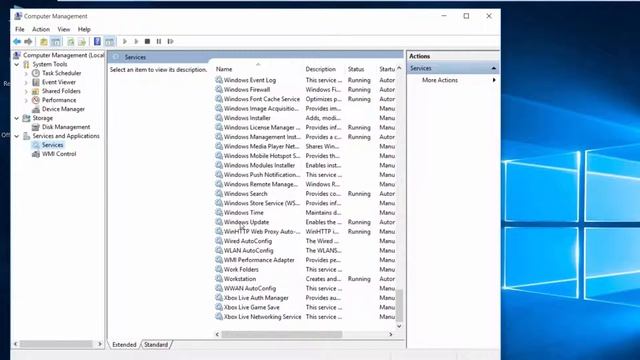
Task: Click the Restart Service toolbar icon
Action: click(x=171, y=41)
